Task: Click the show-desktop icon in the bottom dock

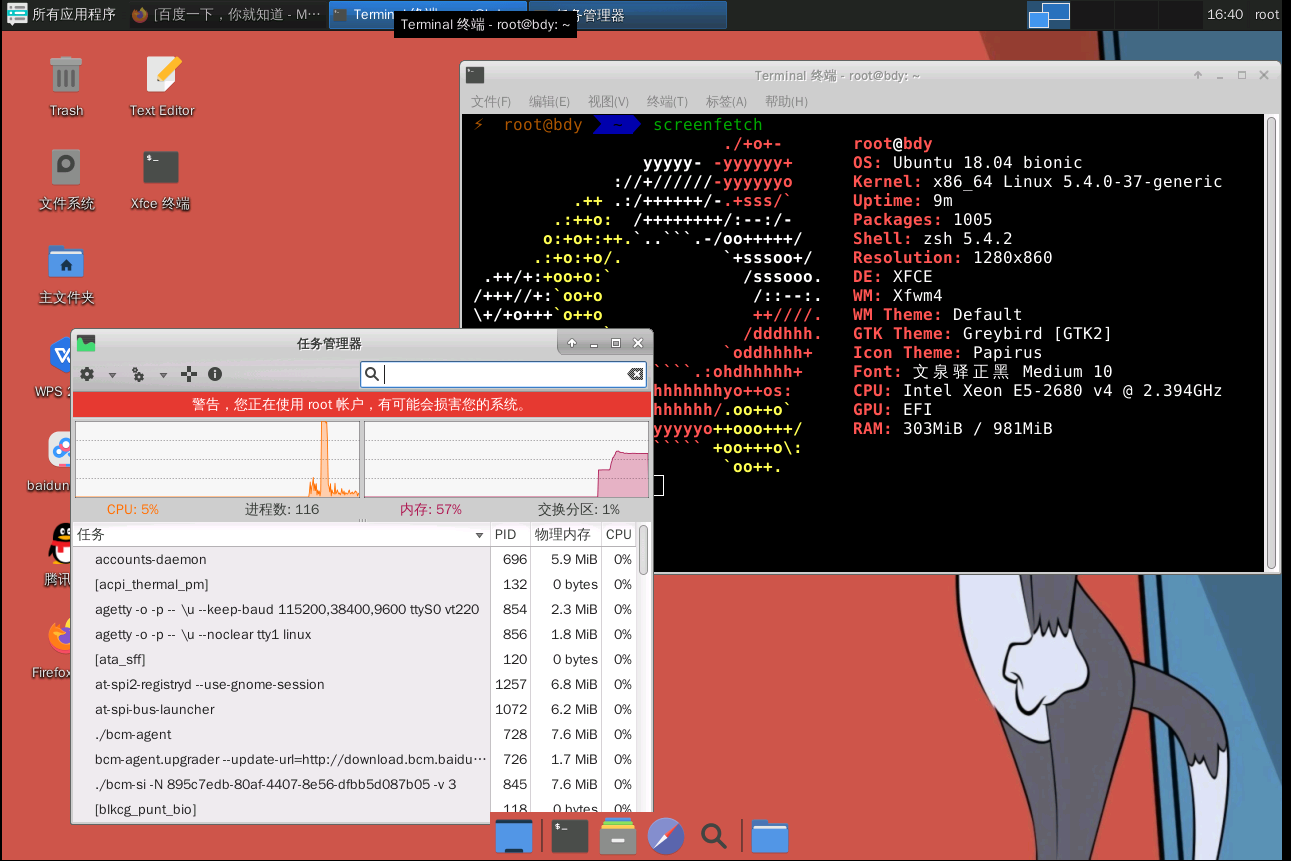Action: (514, 836)
